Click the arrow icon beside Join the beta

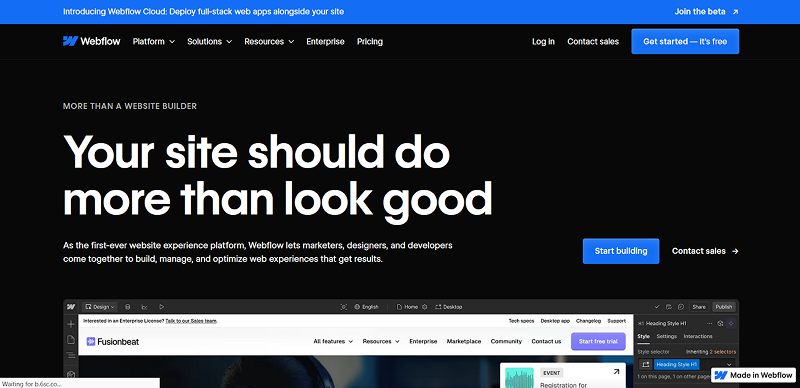[x=735, y=12]
